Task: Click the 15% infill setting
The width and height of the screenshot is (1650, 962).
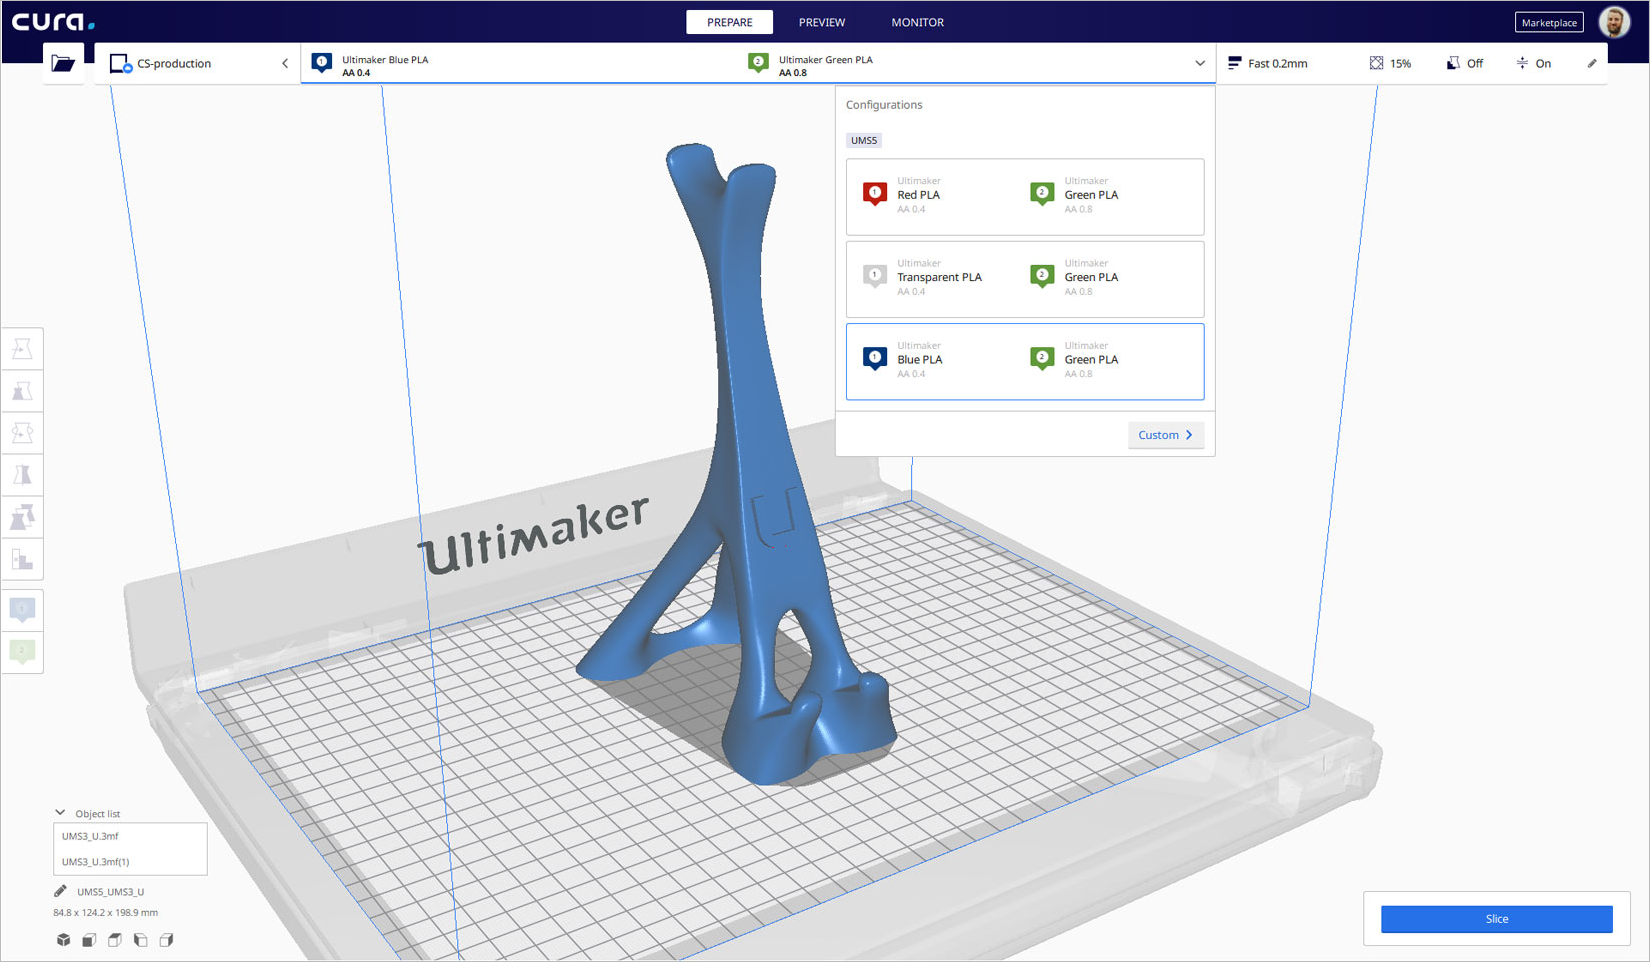Action: tap(1390, 63)
